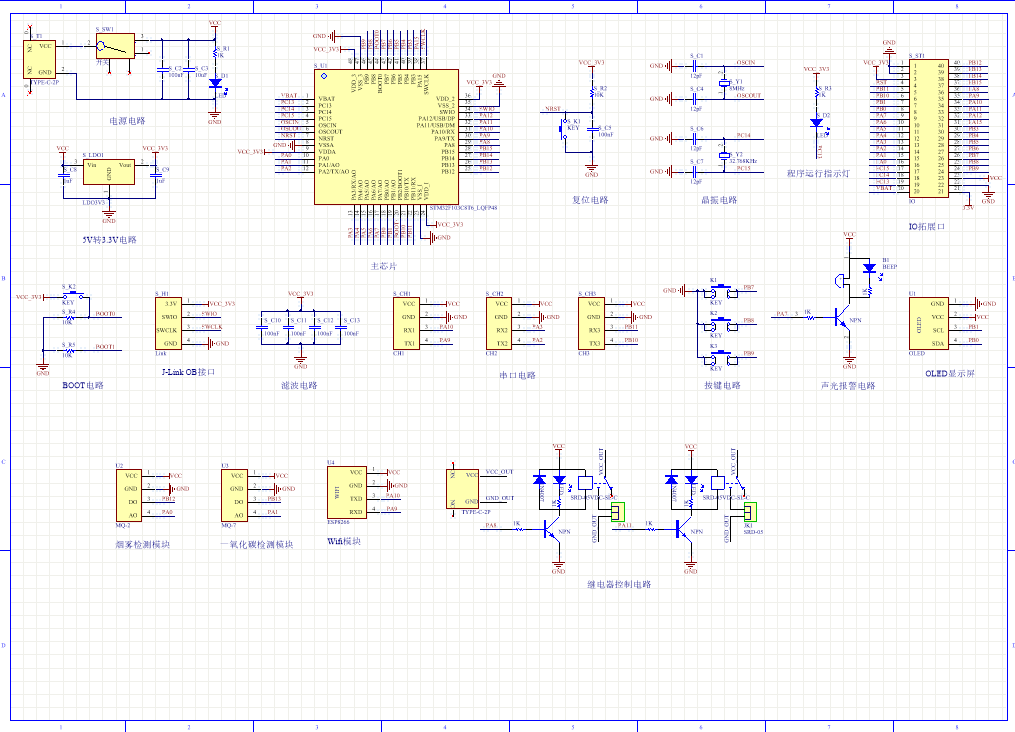Click the LDO3V3 regulator component
Screen dimensions: 1015x732
coord(109,172)
